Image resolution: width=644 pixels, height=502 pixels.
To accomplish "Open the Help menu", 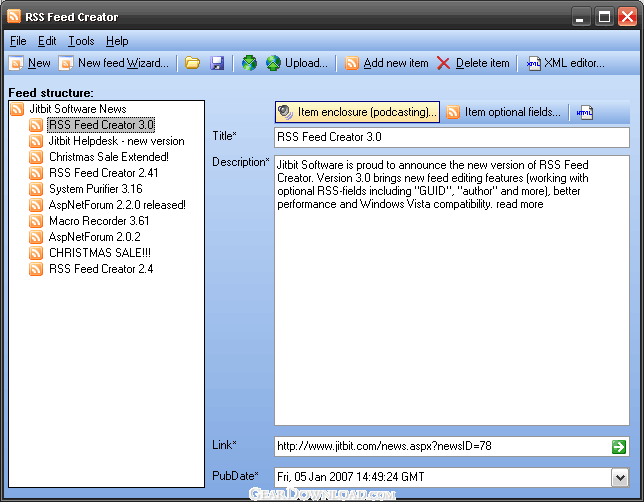I will click(x=117, y=41).
